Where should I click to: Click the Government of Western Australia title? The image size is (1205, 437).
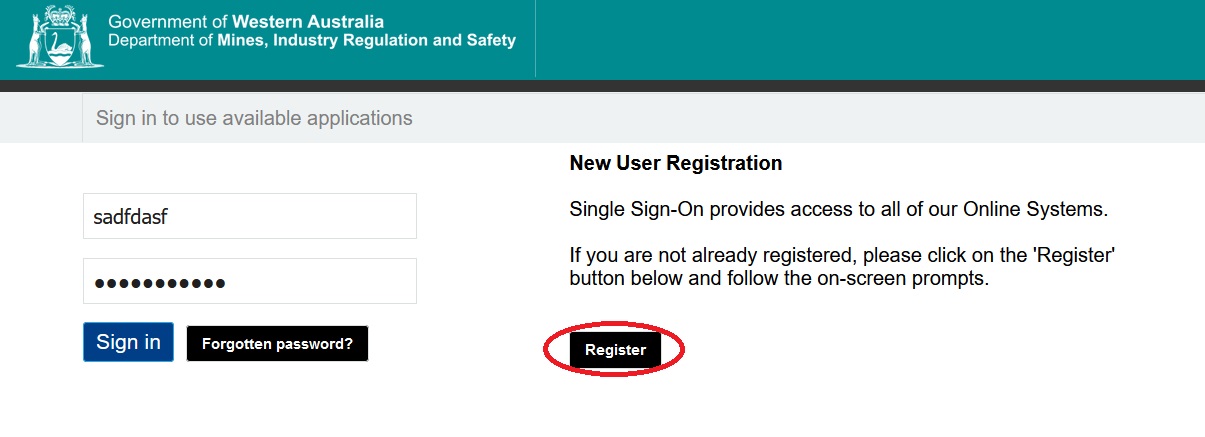click(x=245, y=22)
